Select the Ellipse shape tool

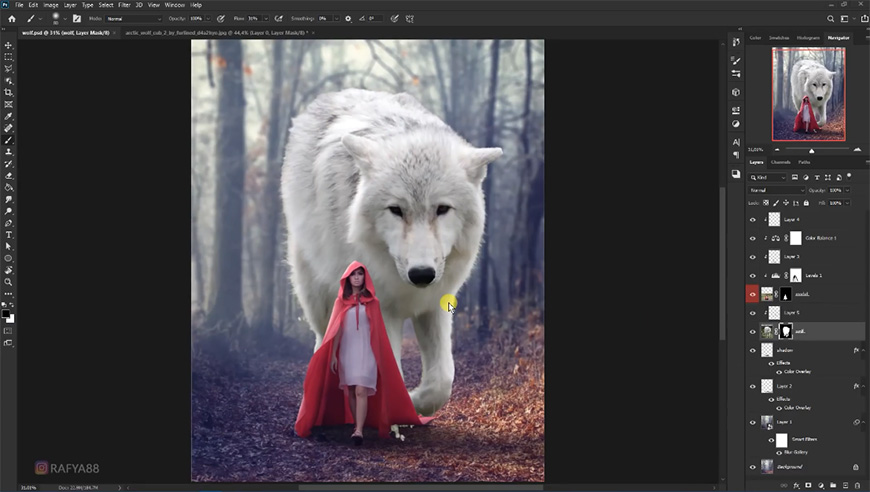coord(8,258)
